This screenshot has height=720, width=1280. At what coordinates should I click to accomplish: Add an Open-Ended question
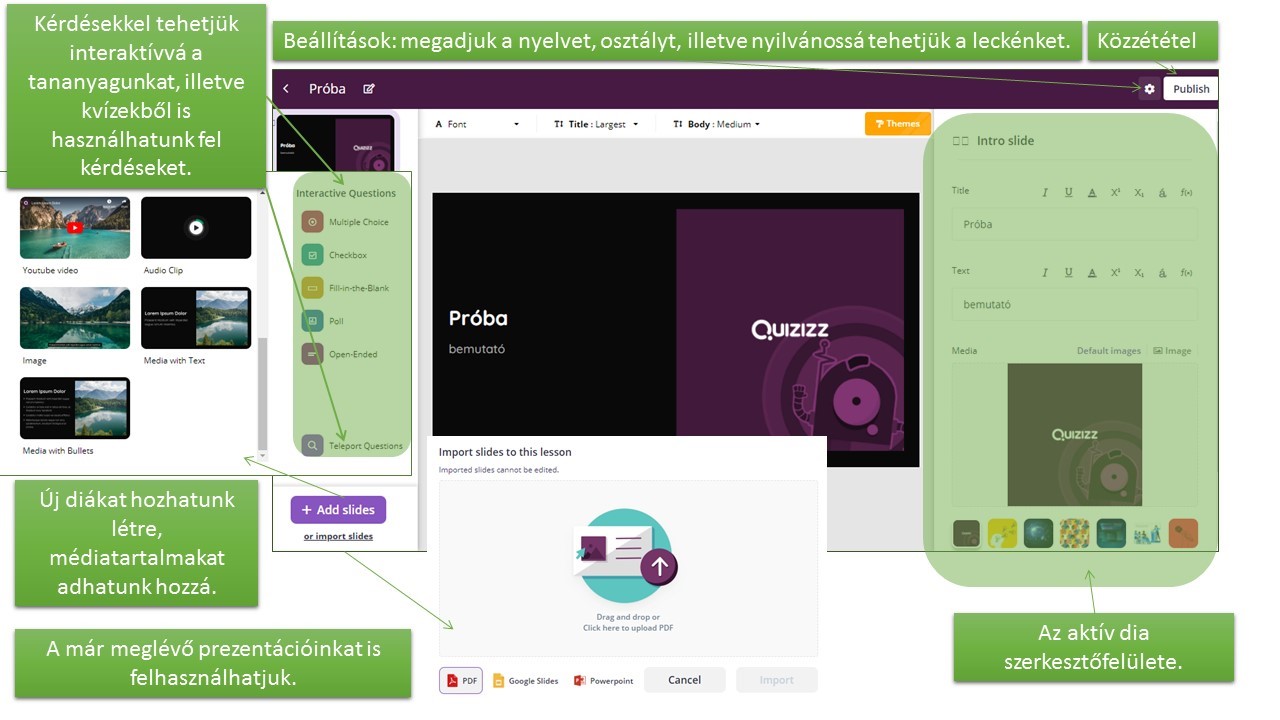341,354
